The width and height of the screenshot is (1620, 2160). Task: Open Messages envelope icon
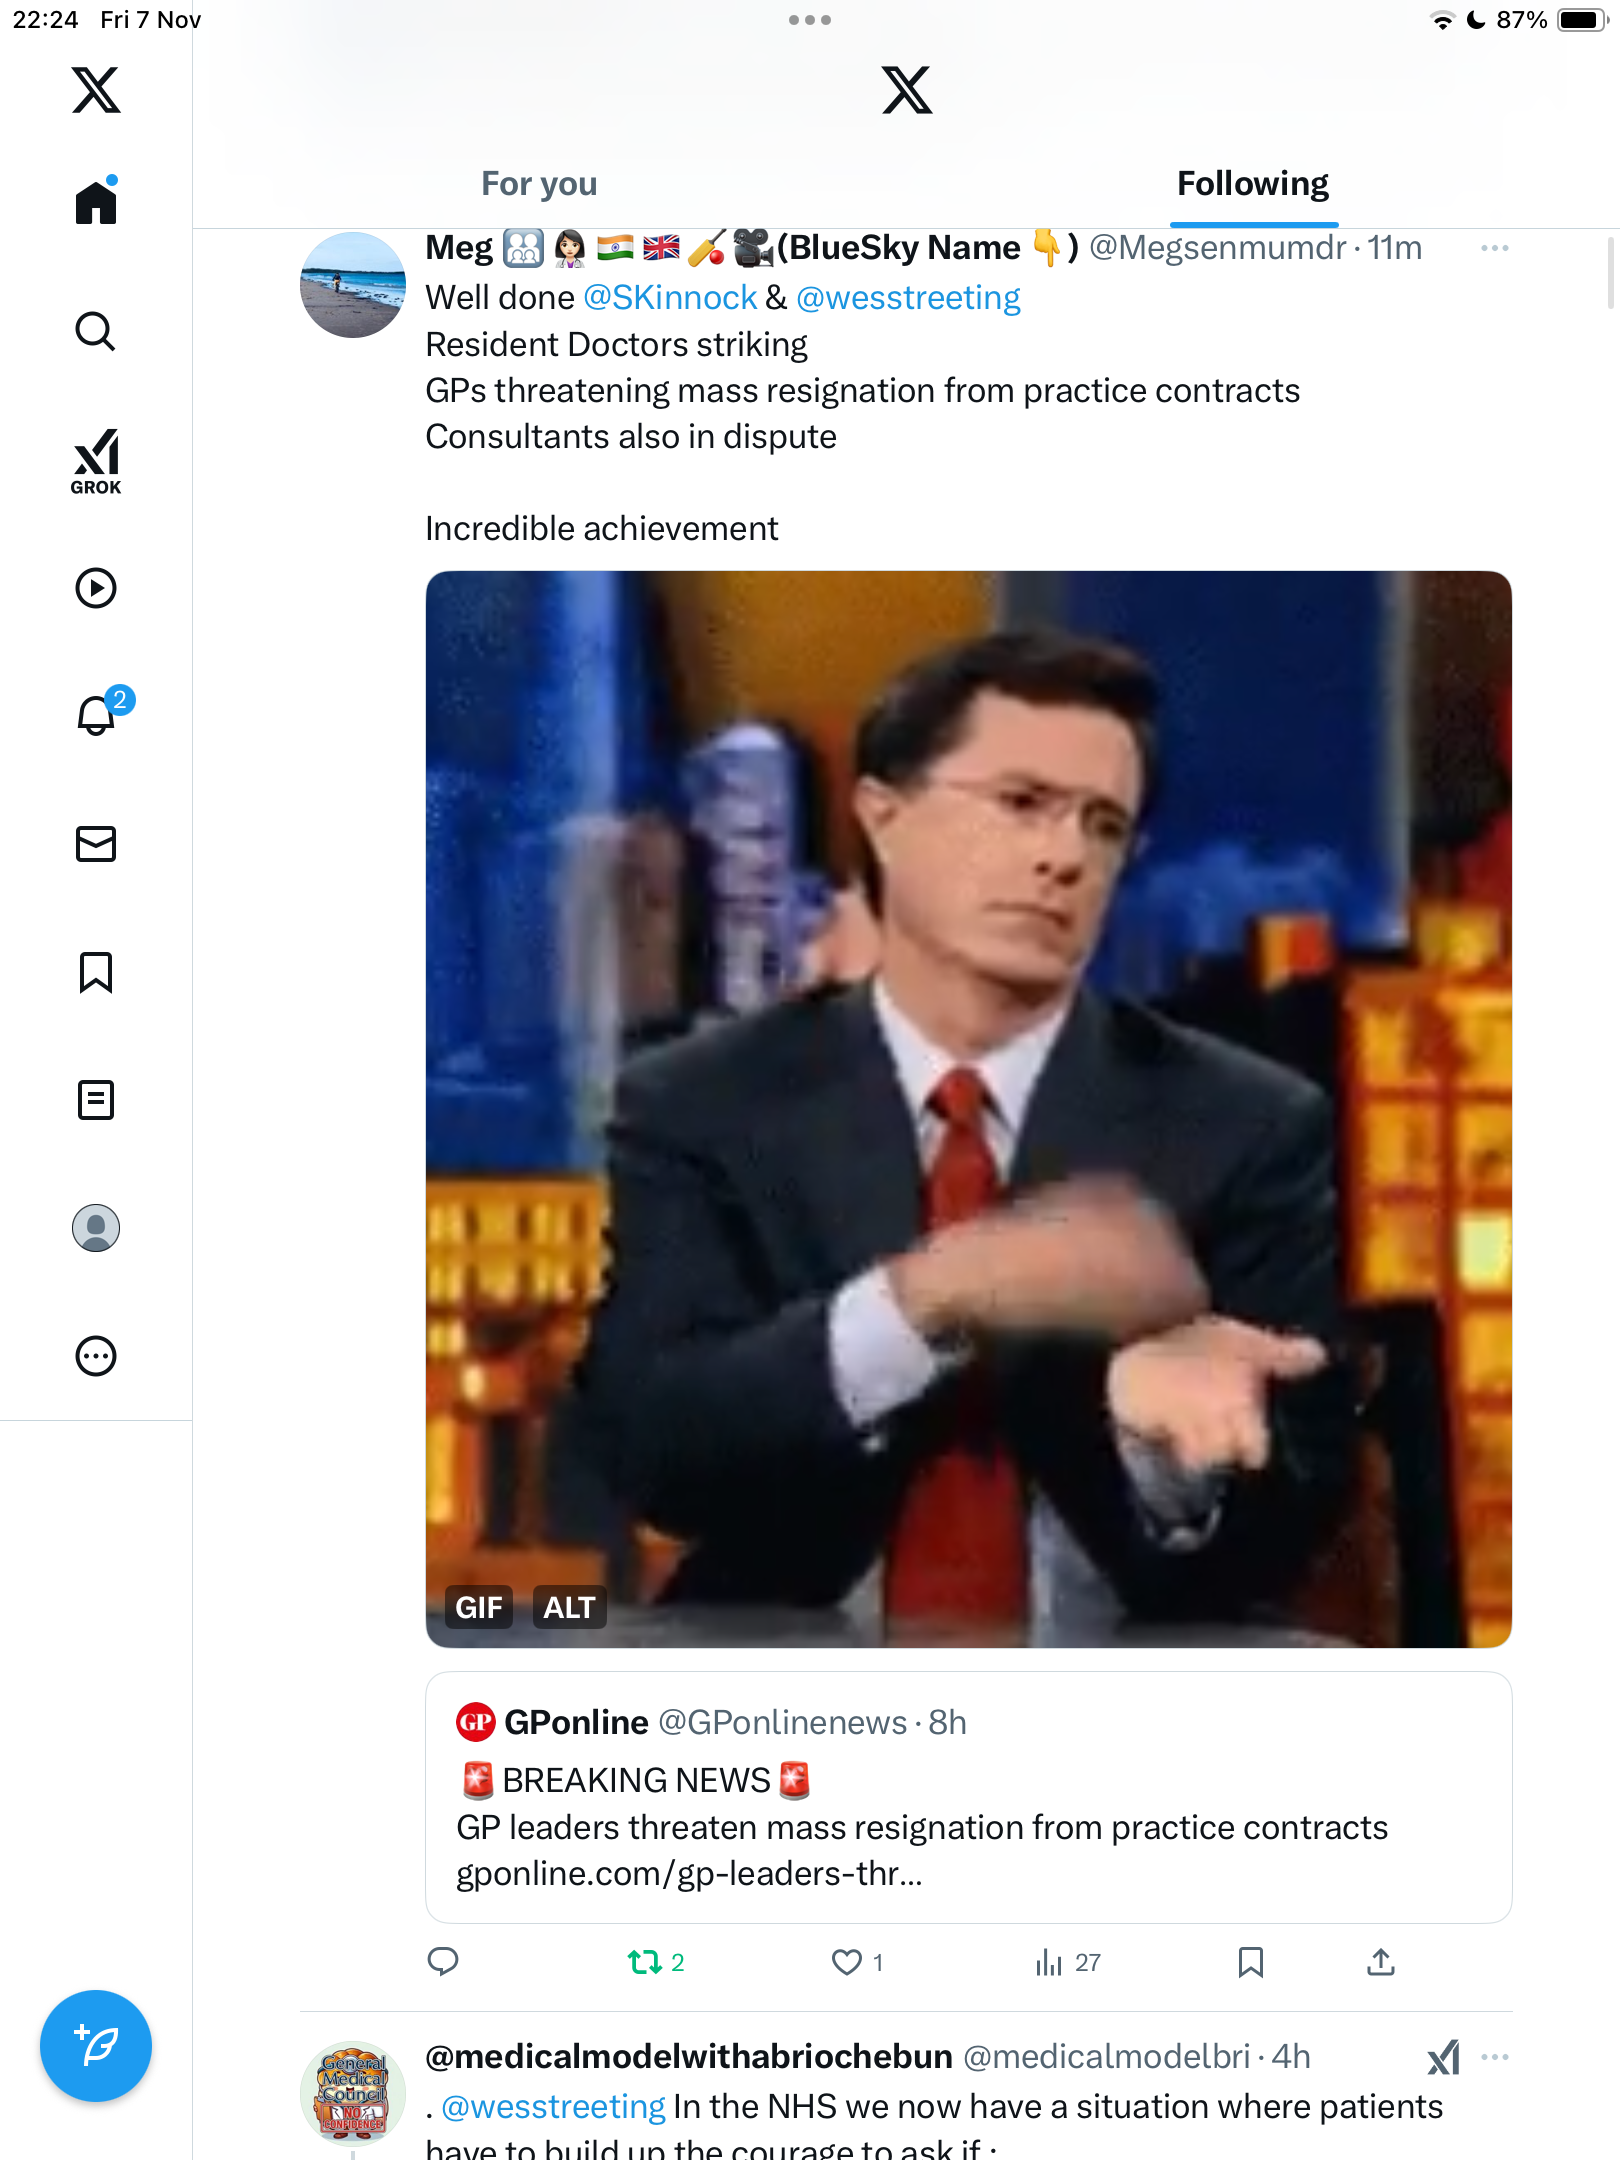(x=96, y=844)
